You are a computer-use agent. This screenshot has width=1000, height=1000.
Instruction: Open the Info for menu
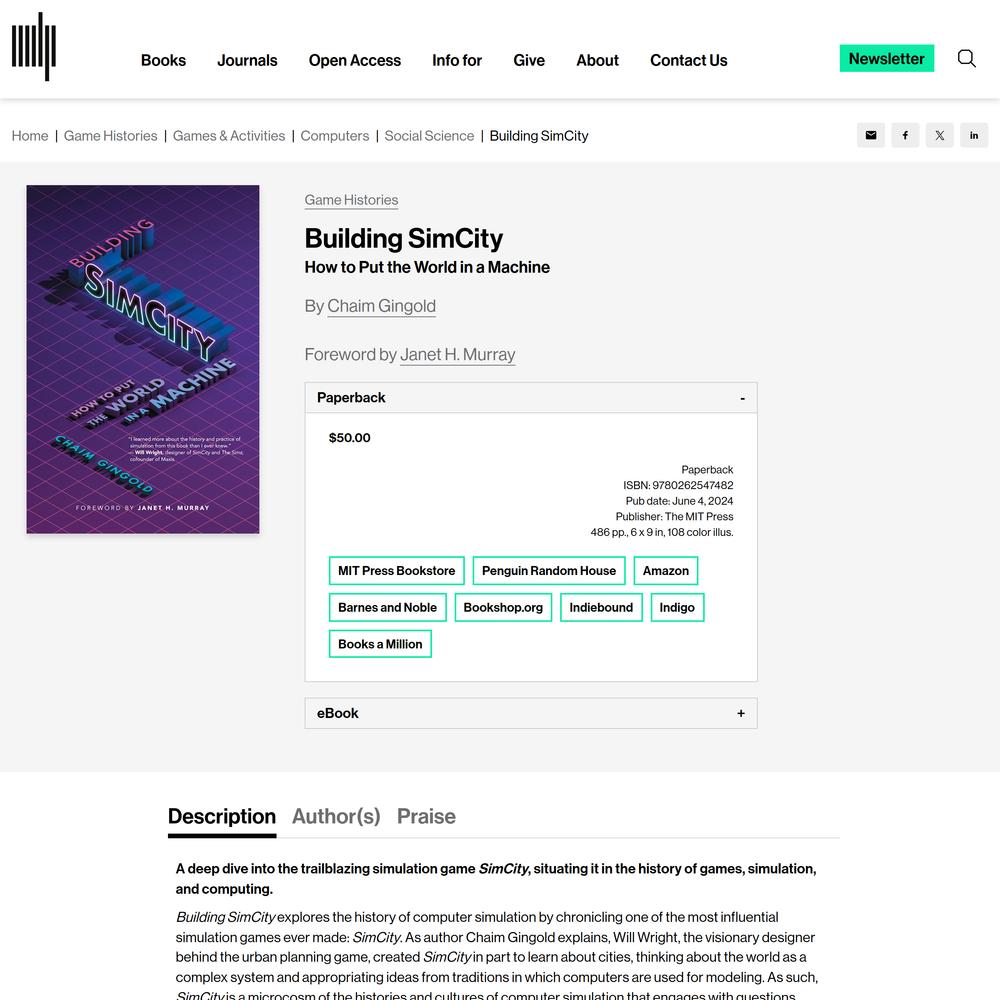point(457,60)
